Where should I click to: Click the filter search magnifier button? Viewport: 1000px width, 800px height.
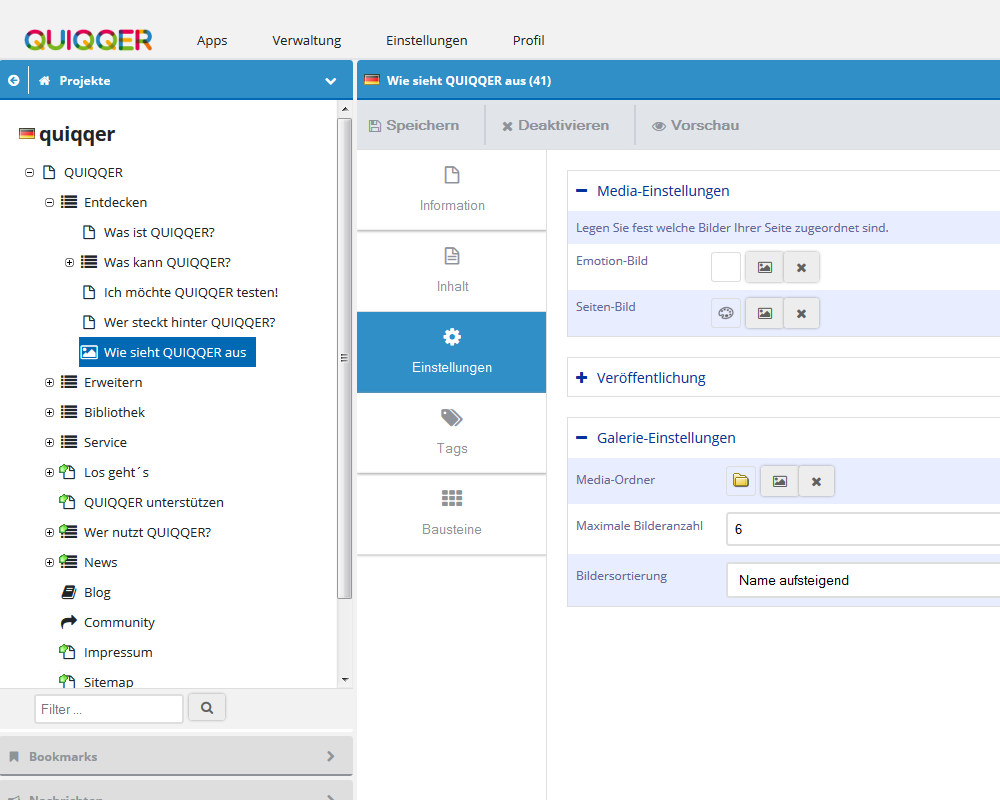coord(207,707)
